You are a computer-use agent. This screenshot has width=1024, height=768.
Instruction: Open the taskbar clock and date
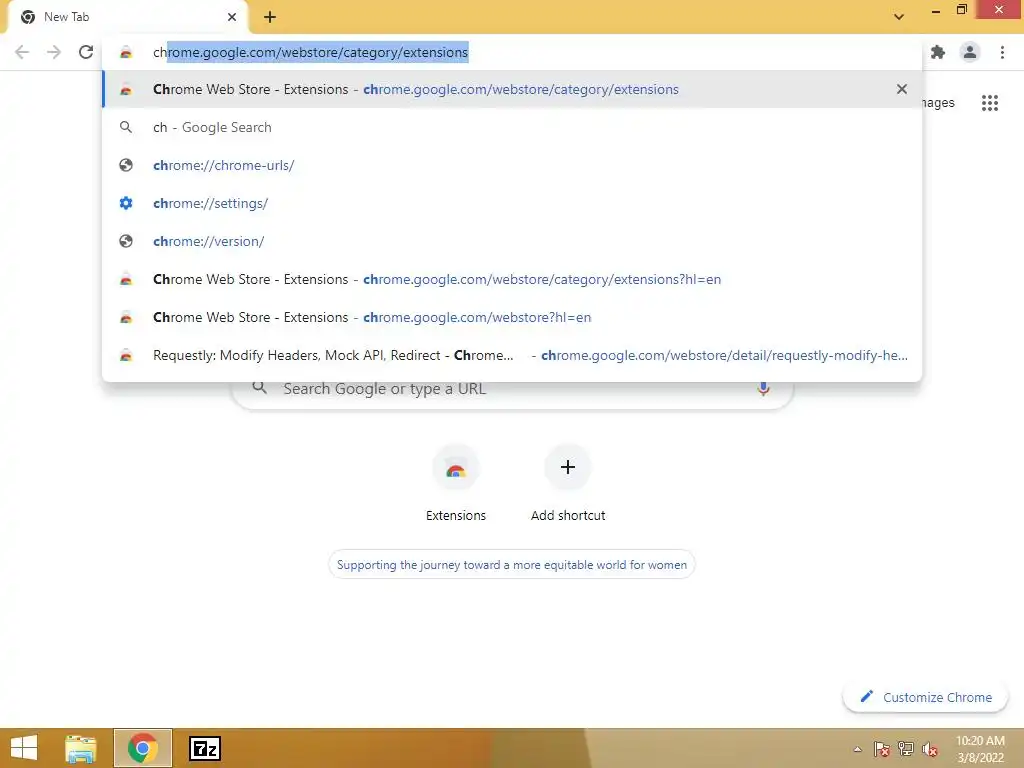[x=980, y=749]
